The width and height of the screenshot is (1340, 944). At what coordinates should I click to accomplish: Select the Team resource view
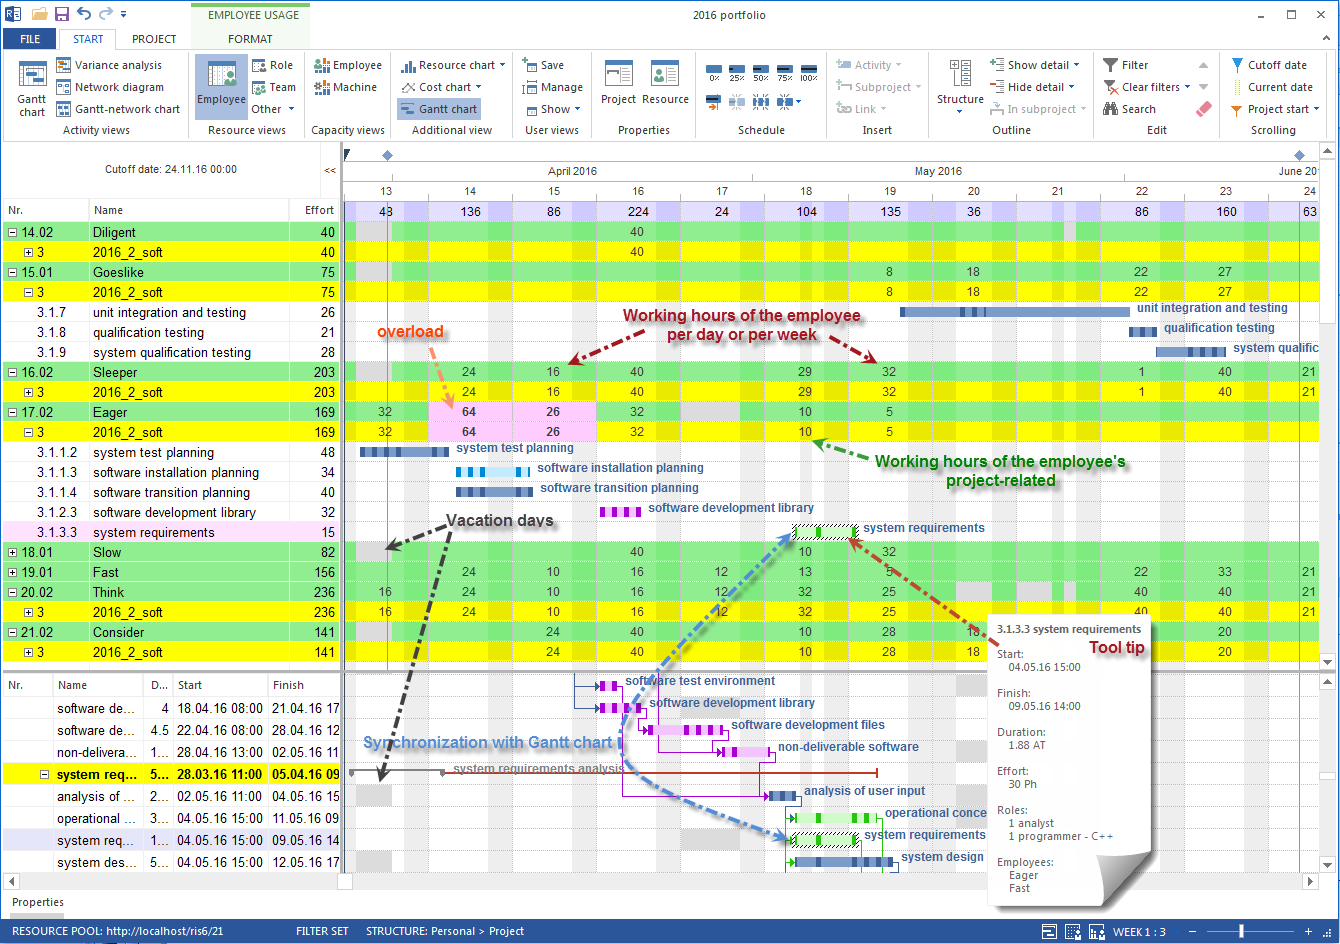pos(273,87)
